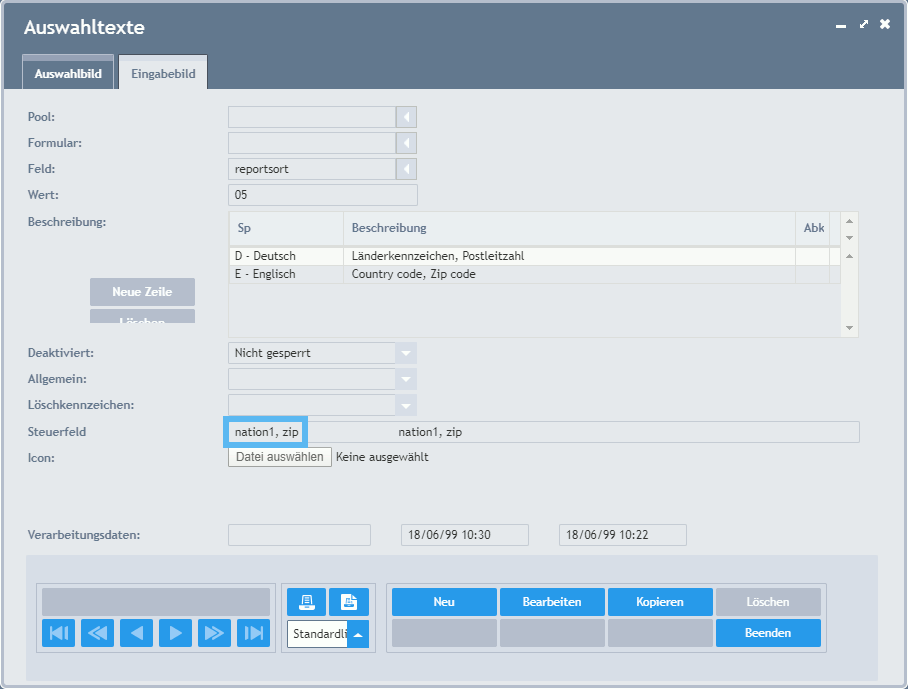Jump to the last record

(254, 633)
